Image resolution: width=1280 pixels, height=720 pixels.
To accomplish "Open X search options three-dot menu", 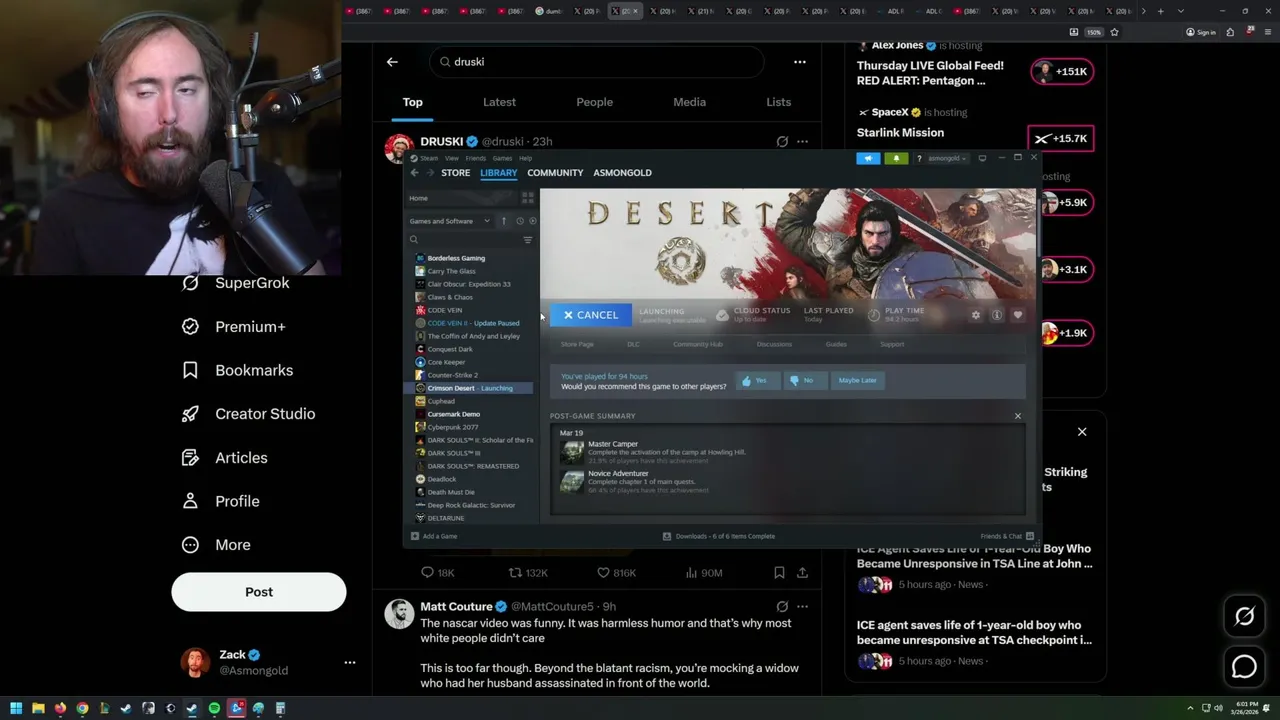I will 800,62.
